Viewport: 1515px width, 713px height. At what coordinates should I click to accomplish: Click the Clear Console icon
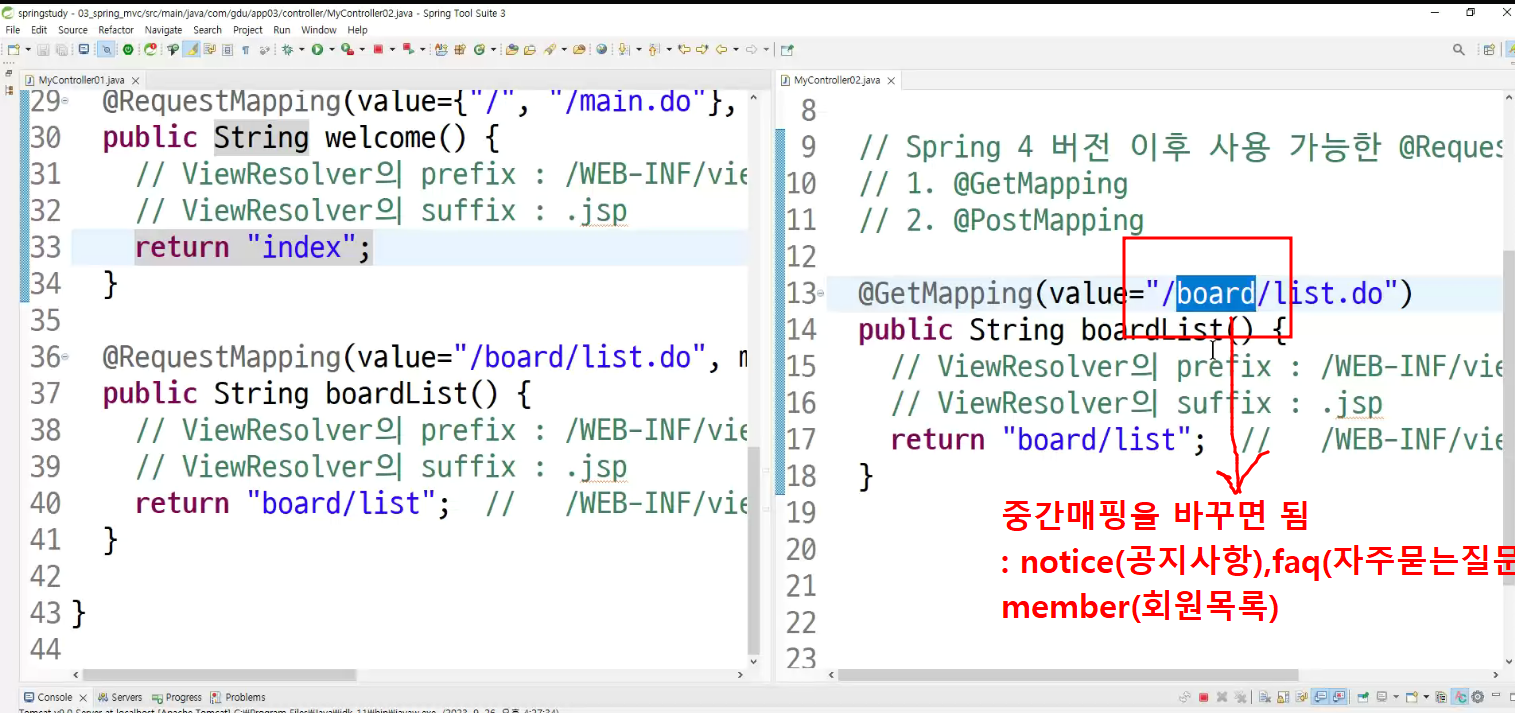tap(1264, 697)
